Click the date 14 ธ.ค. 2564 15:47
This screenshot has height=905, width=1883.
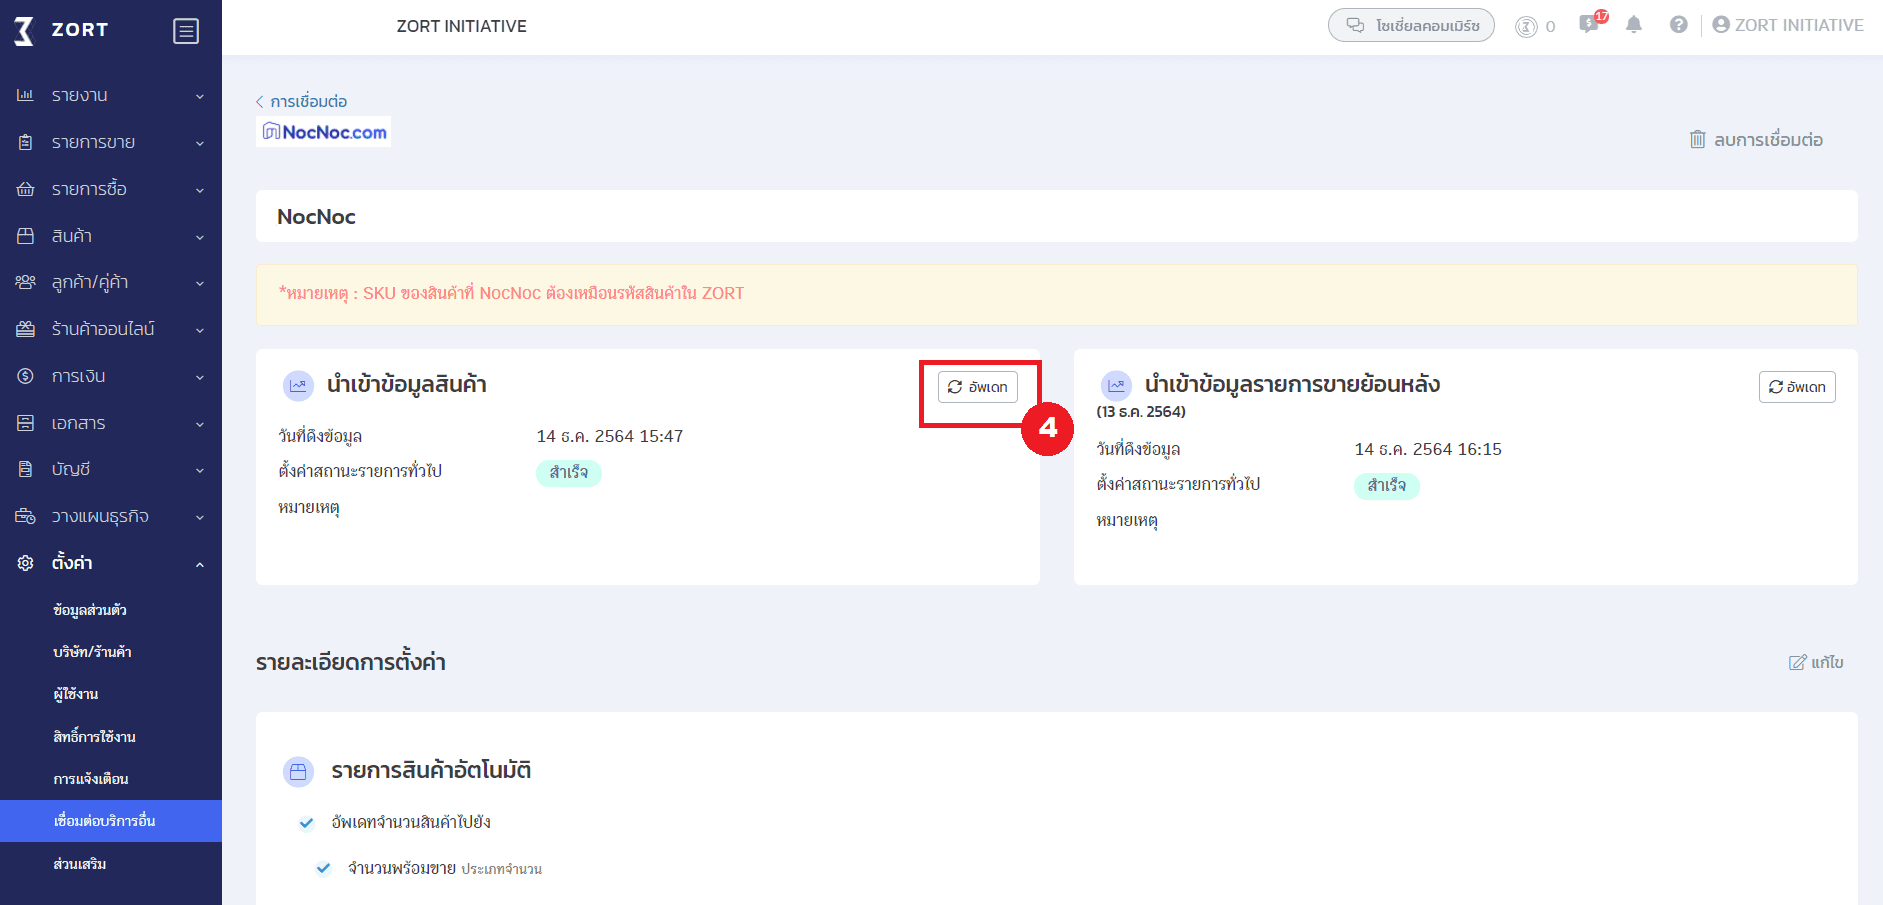click(610, 436)
